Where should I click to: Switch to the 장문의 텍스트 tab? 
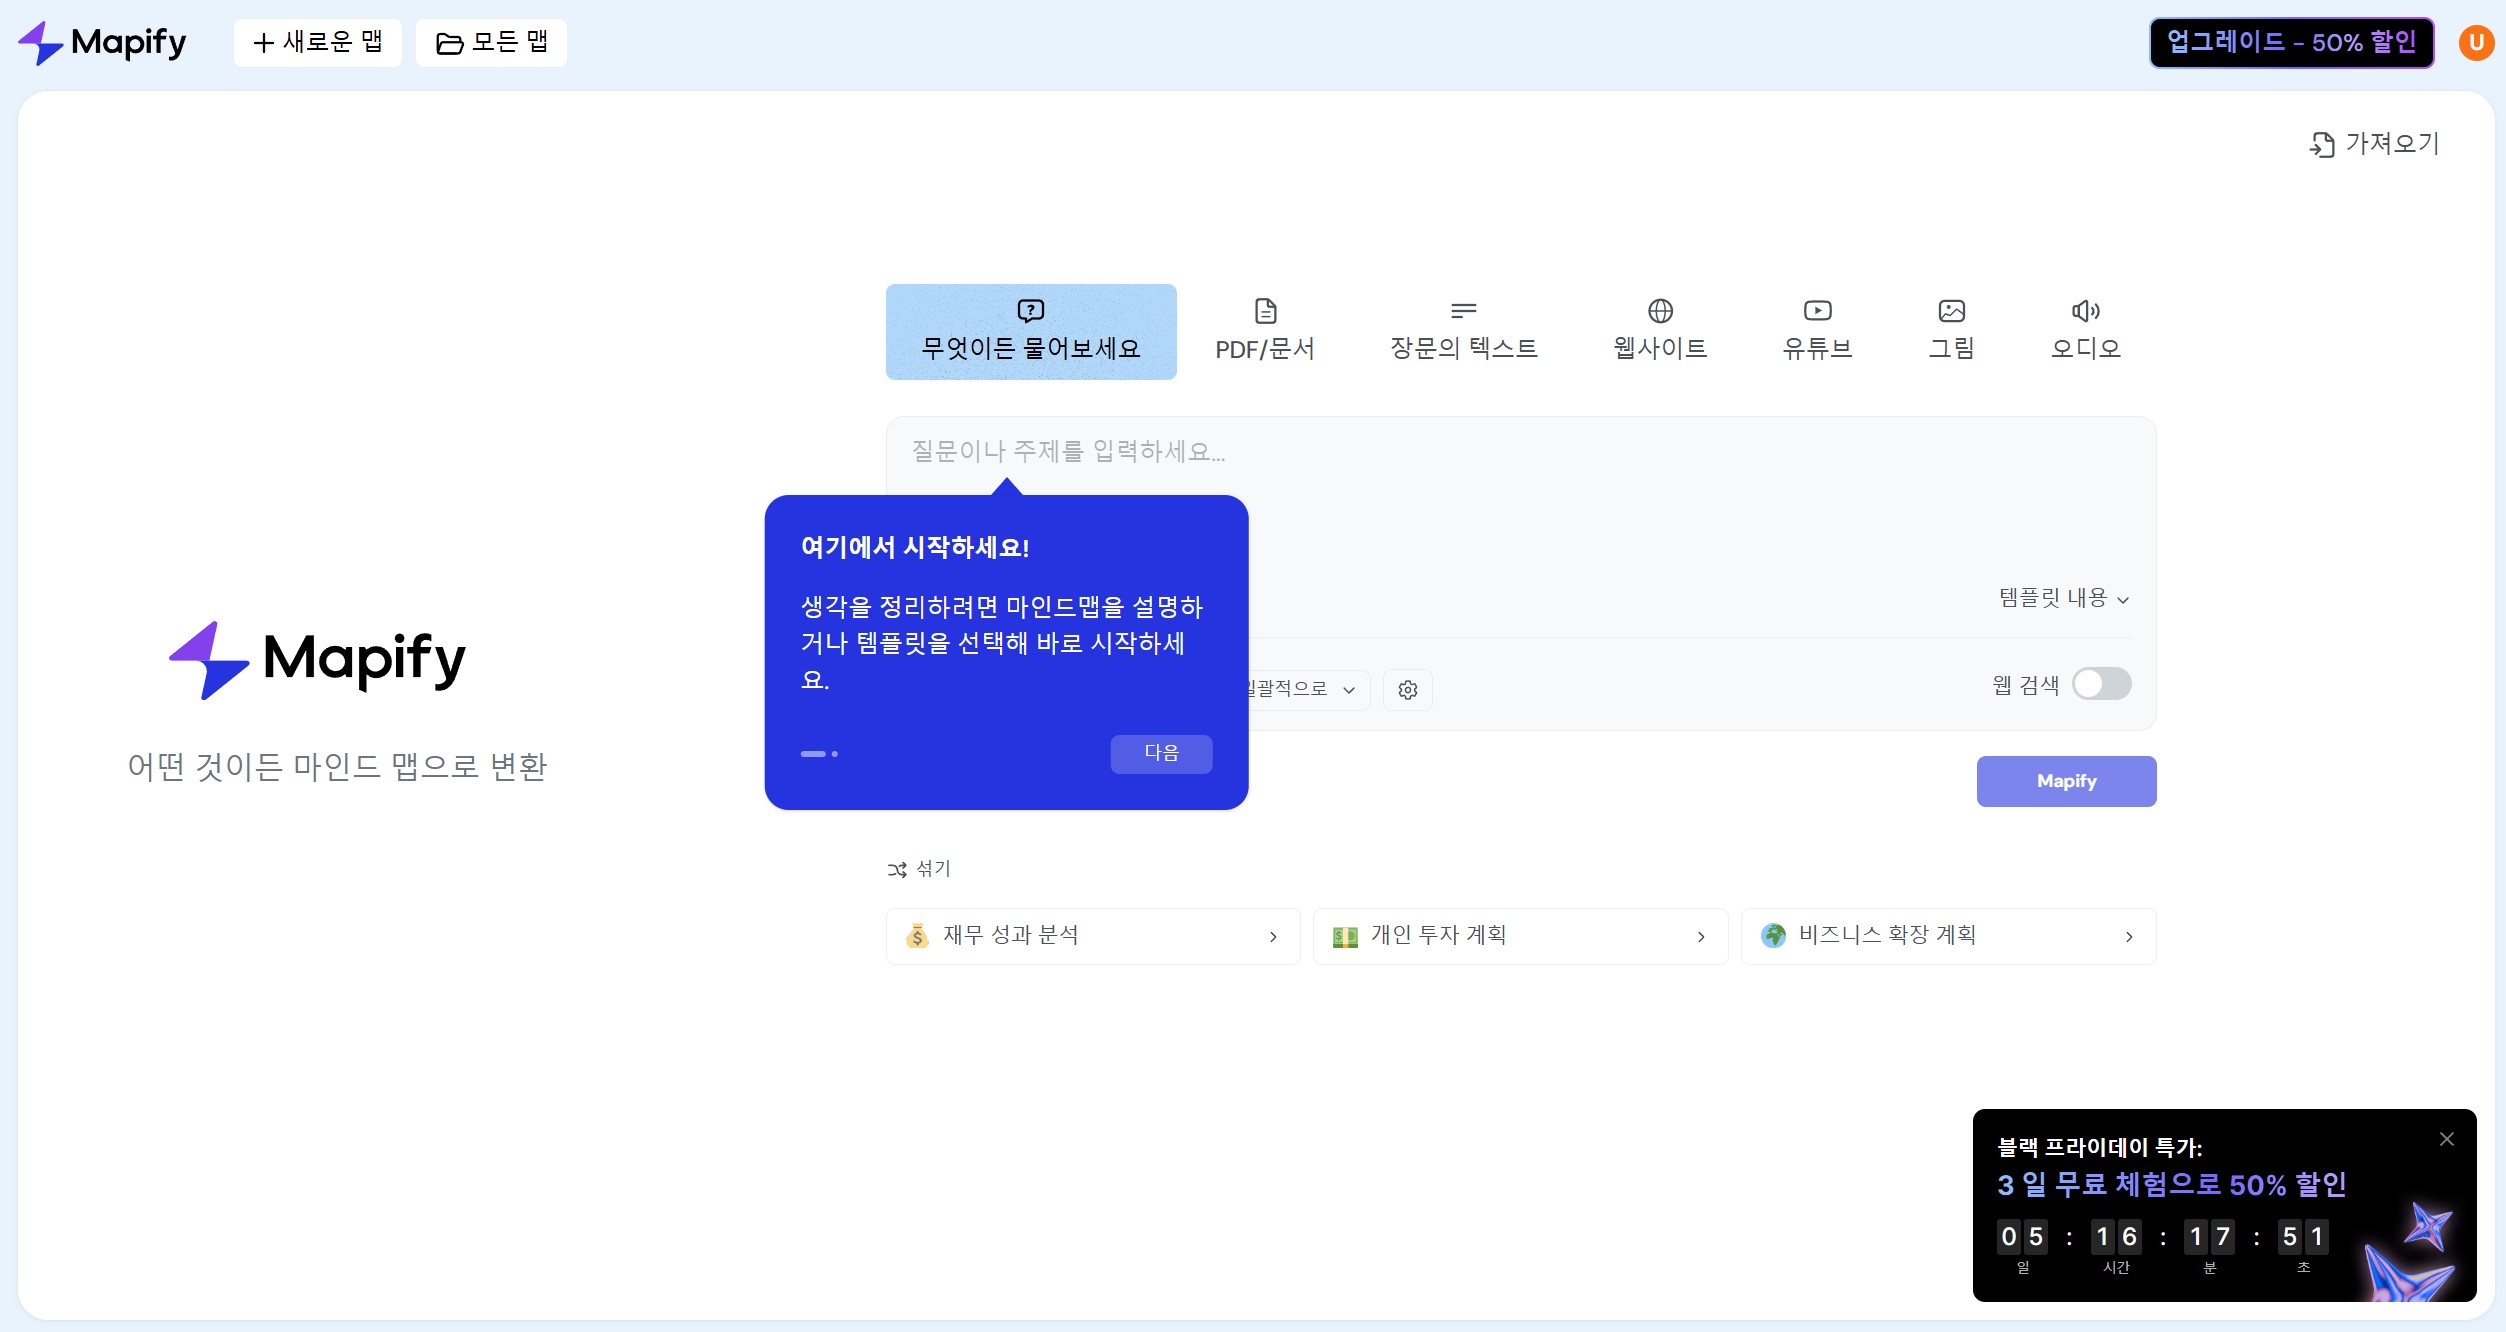tap(1463, 332)
